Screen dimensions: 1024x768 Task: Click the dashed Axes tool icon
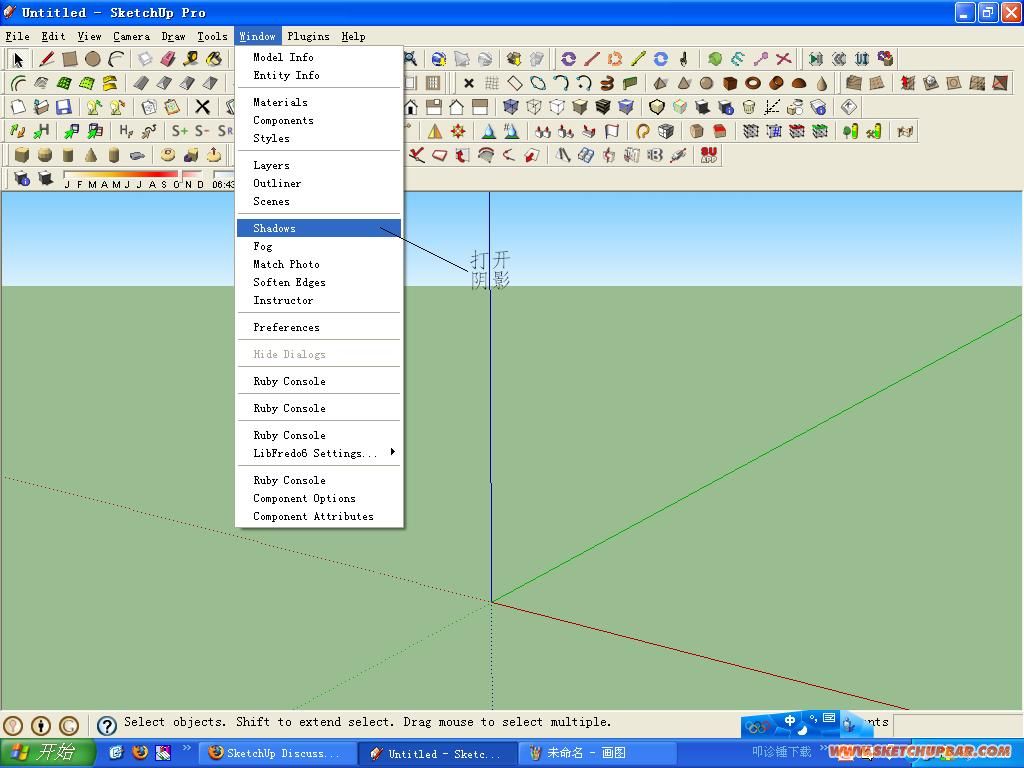click(x=771, y=107)
